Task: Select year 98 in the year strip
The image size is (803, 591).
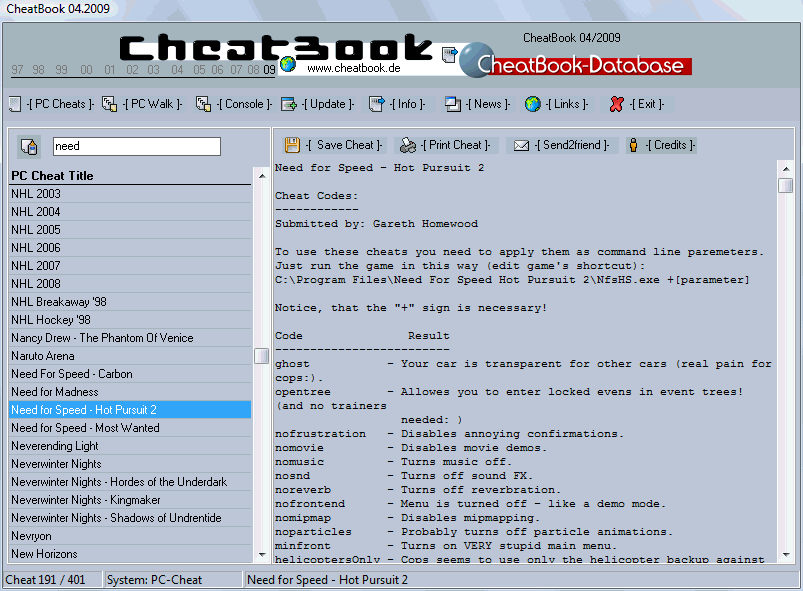Action: point(38,70)
